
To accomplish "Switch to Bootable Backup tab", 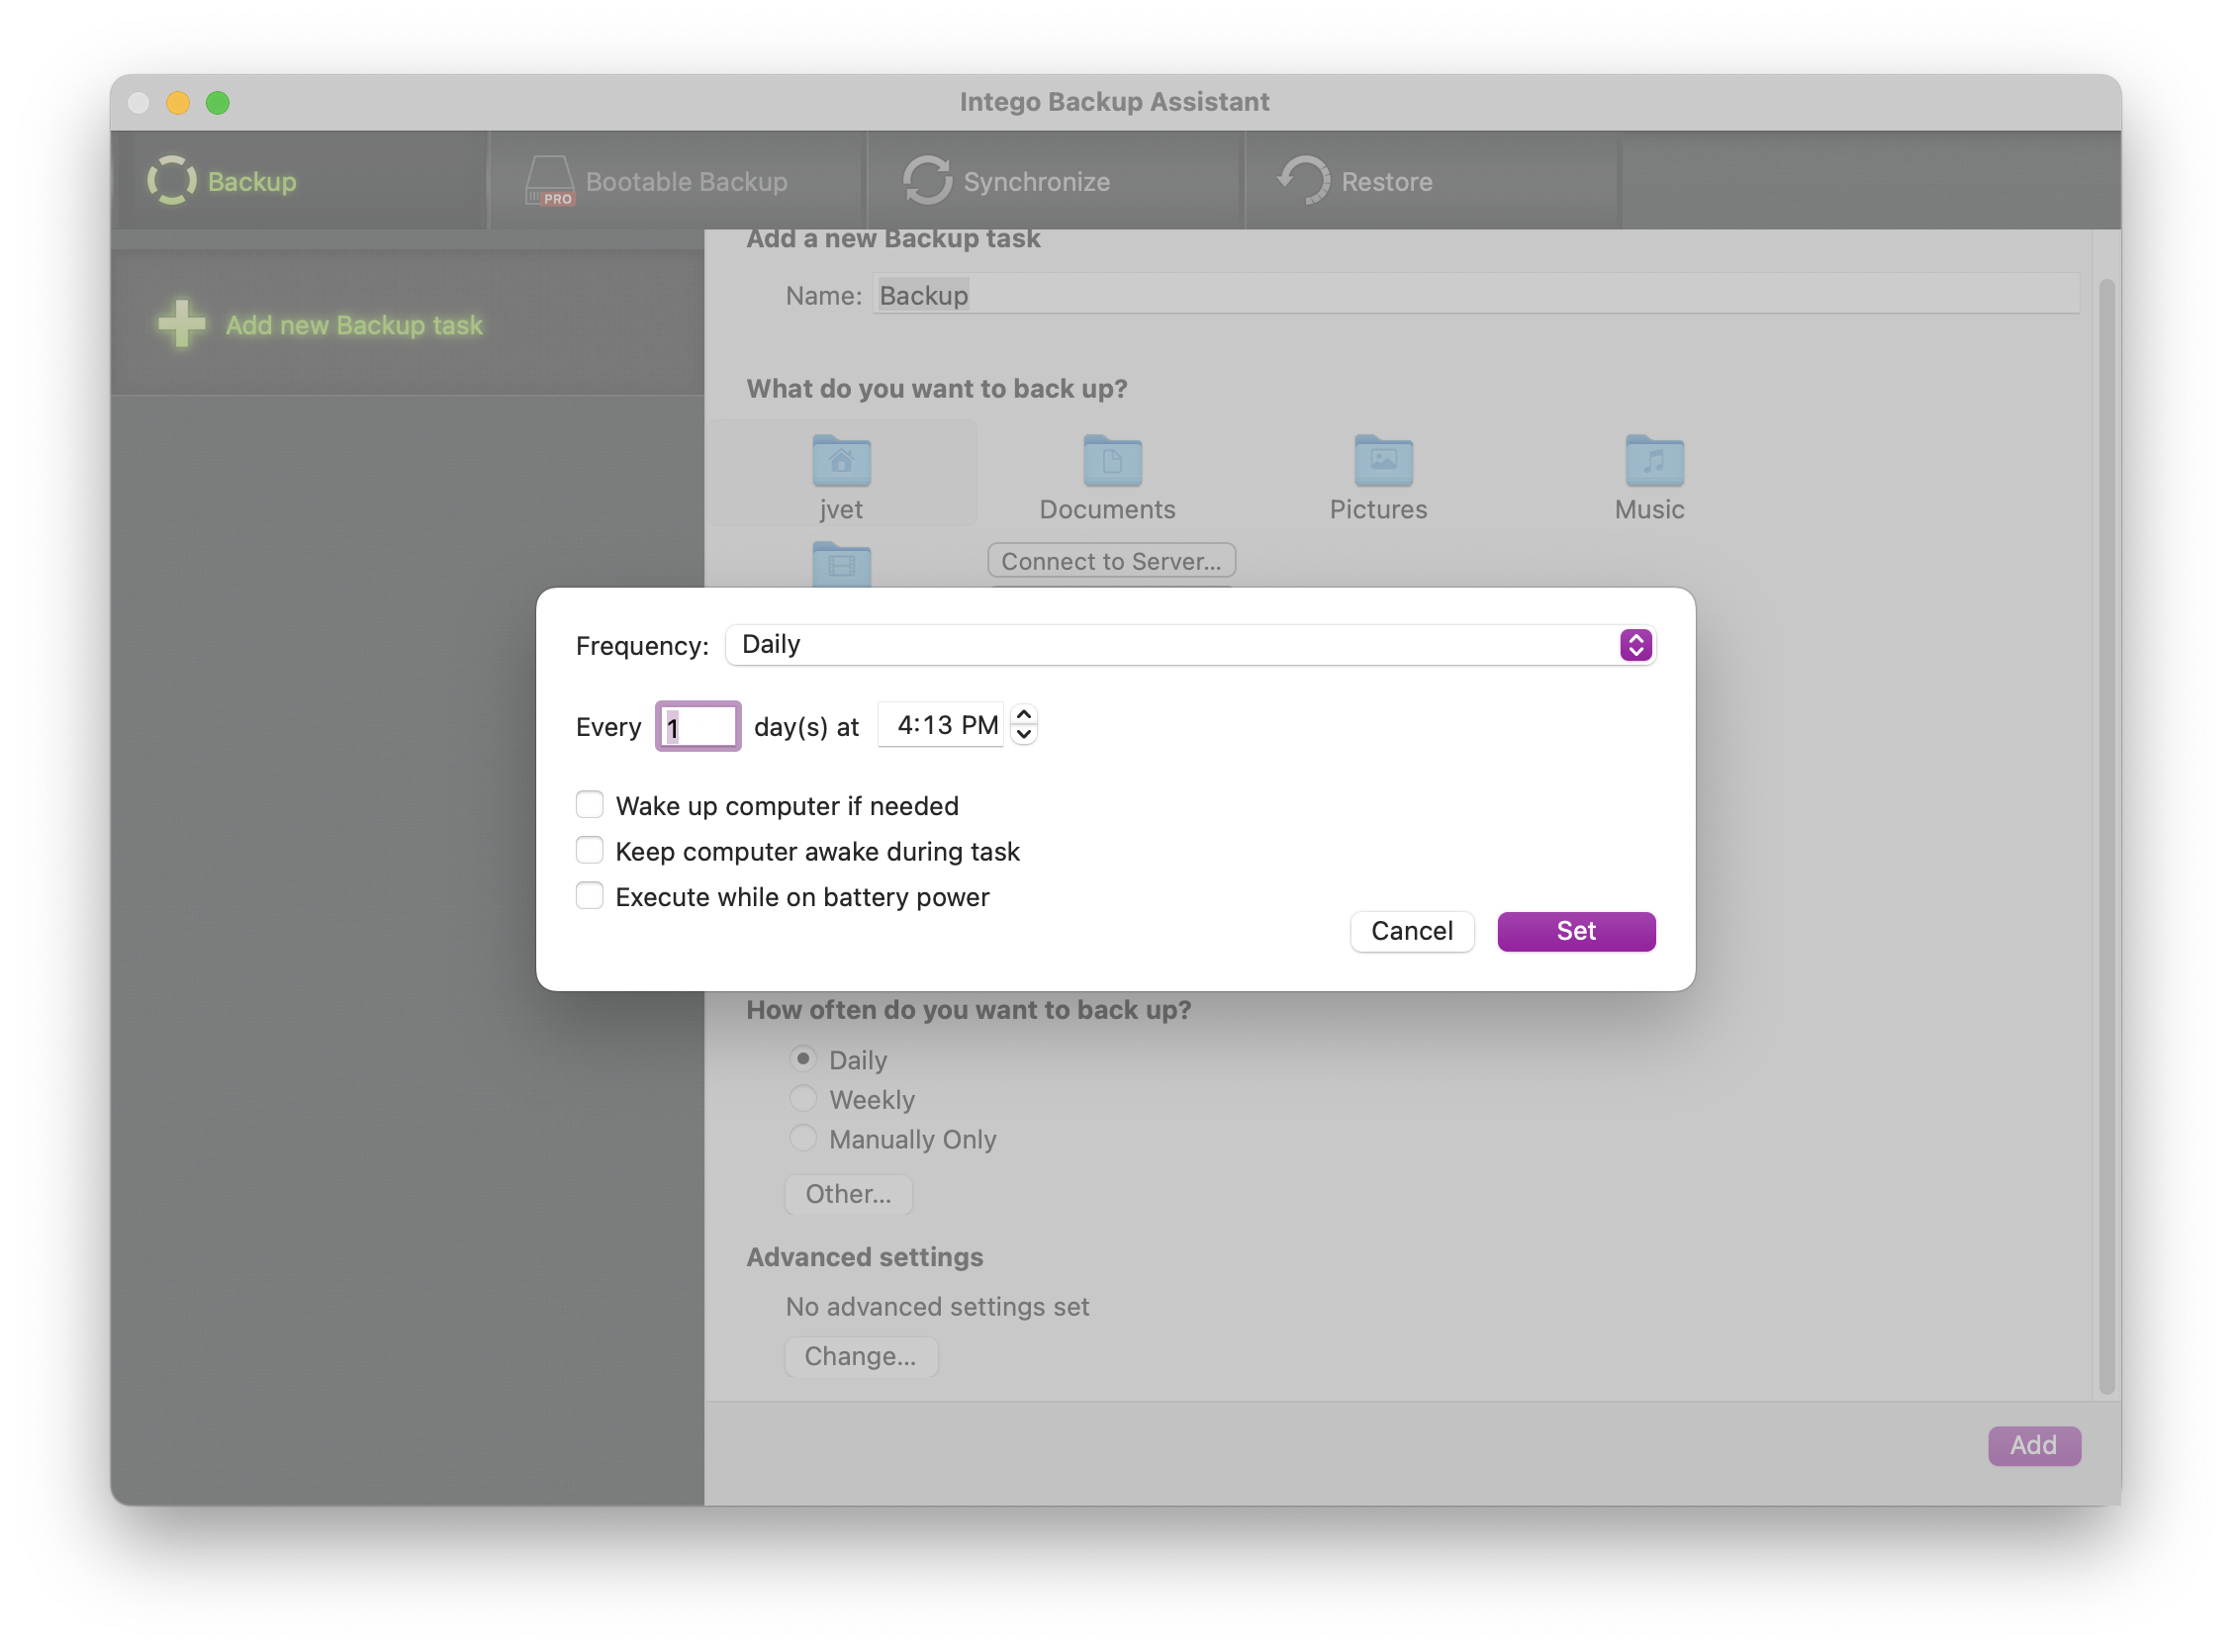I will 677,181.
